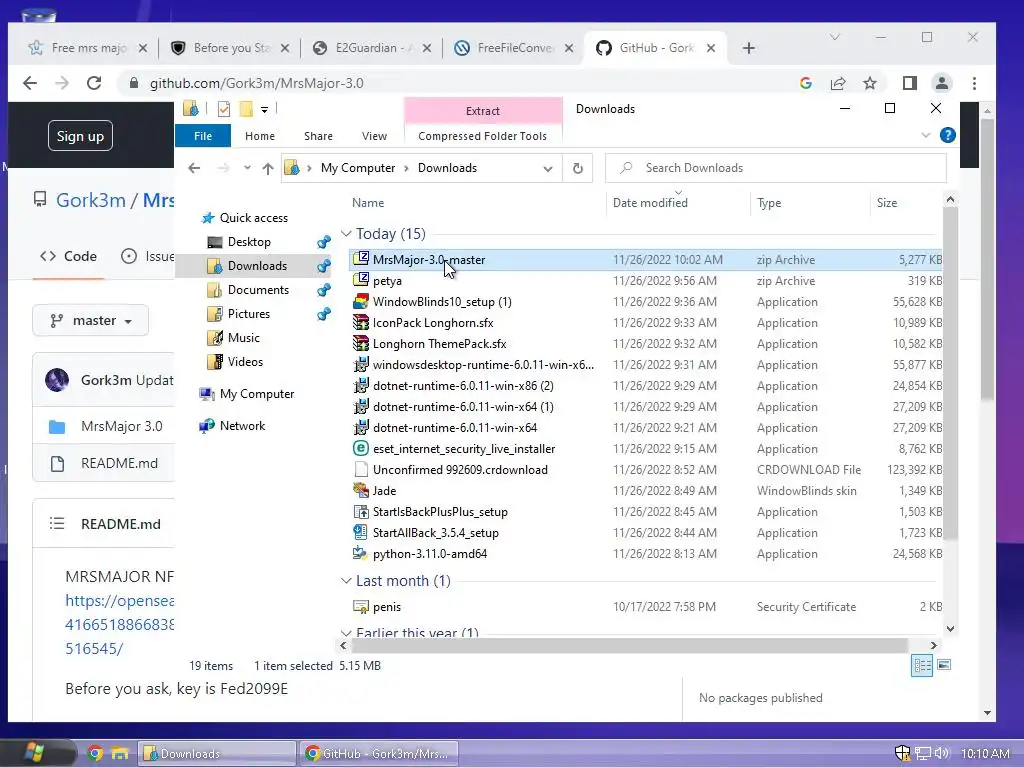Viewport: 1024px width, 768px height.
Task: Click the security shield tray icon
Action: (x=902, y=753)
